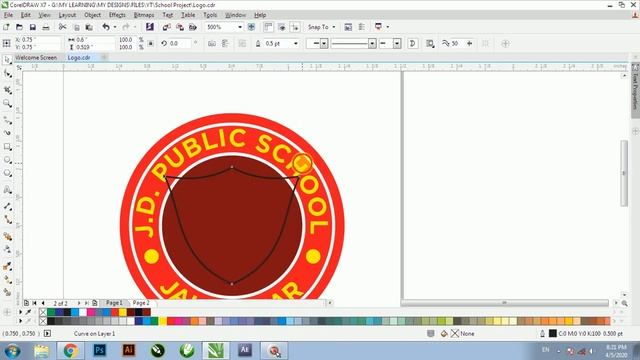Toggle show grid button
The width and height of the screenshot is (640, 360).
(x=282, y=27)
